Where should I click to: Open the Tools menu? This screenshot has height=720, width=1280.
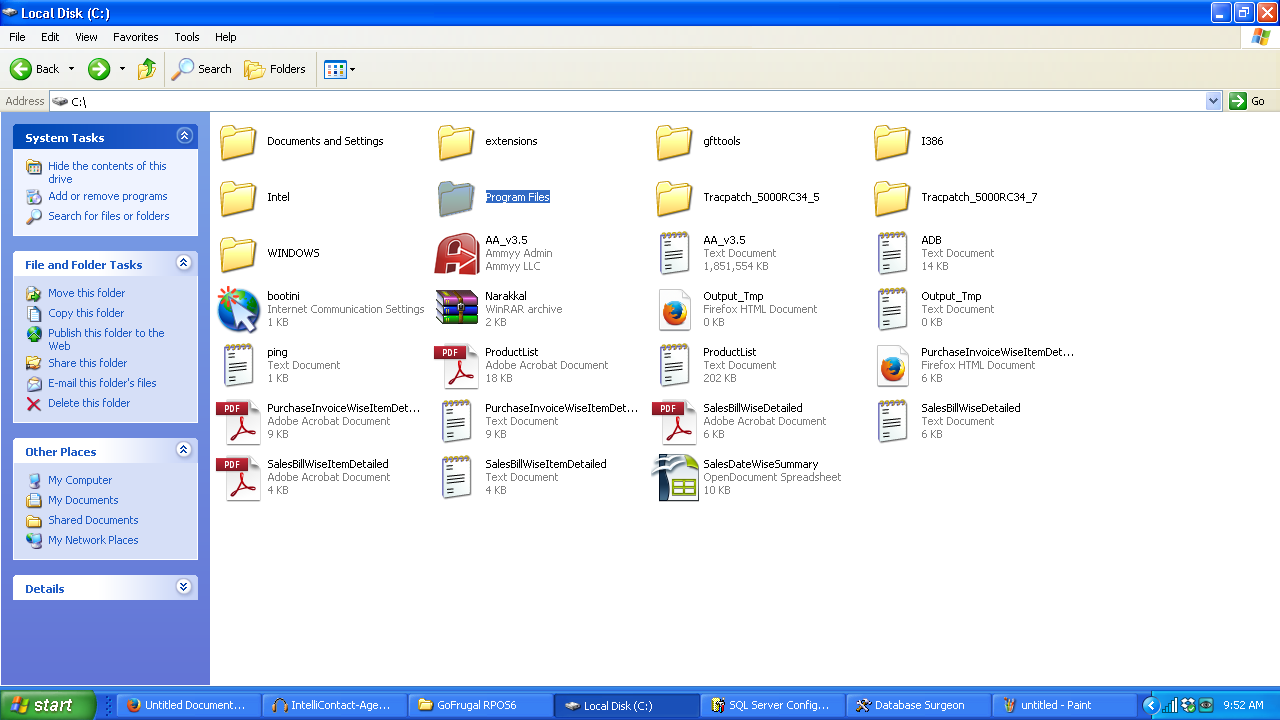tap(187, 37)
